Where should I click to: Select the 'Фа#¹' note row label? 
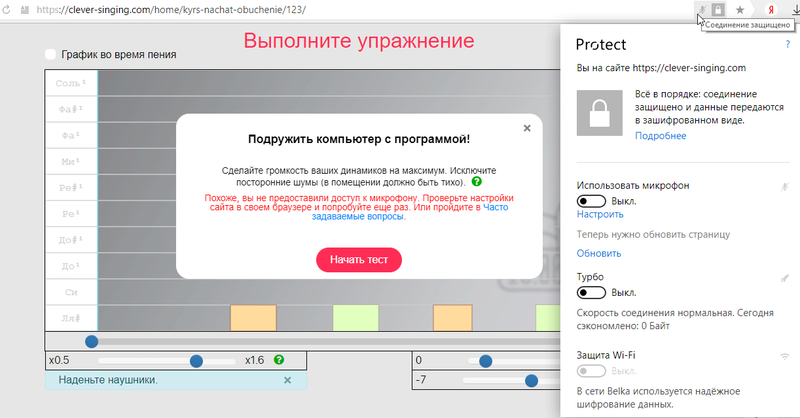point(71,109)
